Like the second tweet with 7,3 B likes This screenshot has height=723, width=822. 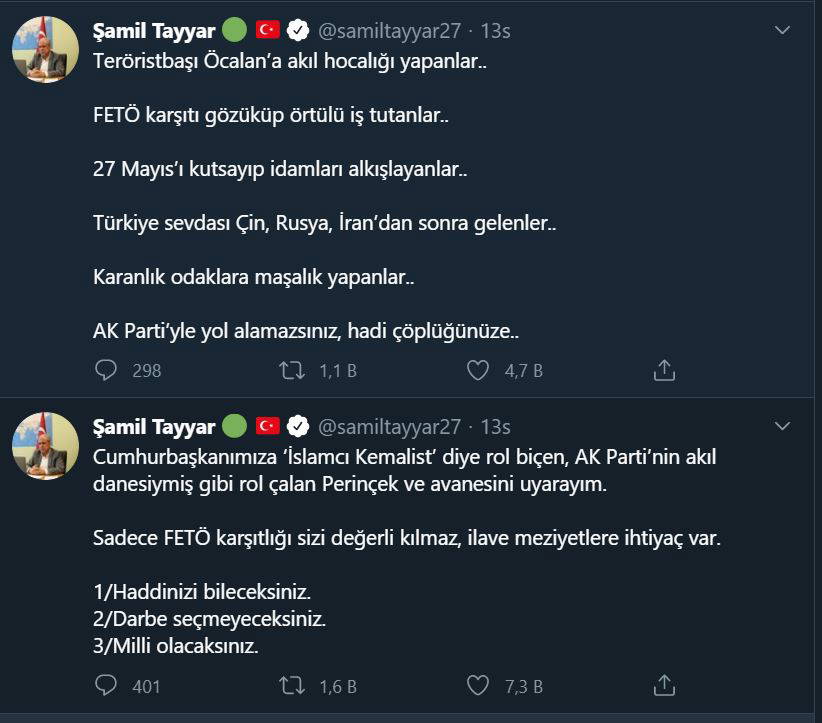pyautogui.click(x=478, y=686)
